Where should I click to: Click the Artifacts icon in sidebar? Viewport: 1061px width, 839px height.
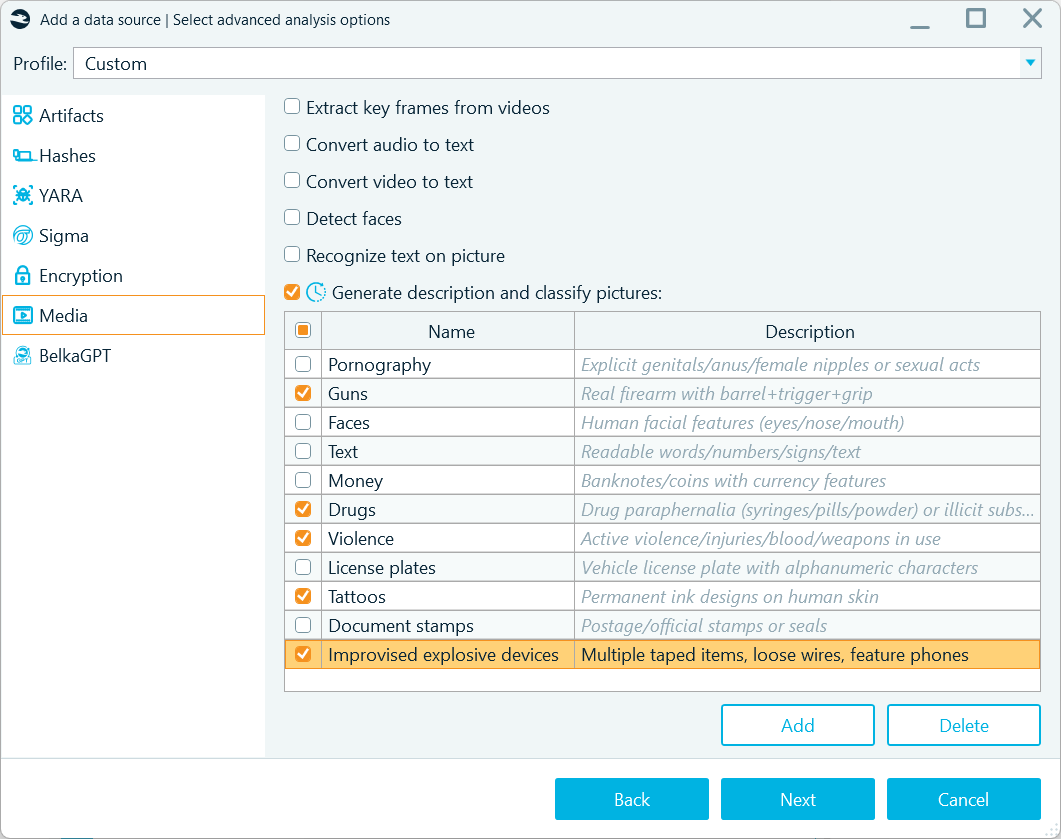pos(22,116)
